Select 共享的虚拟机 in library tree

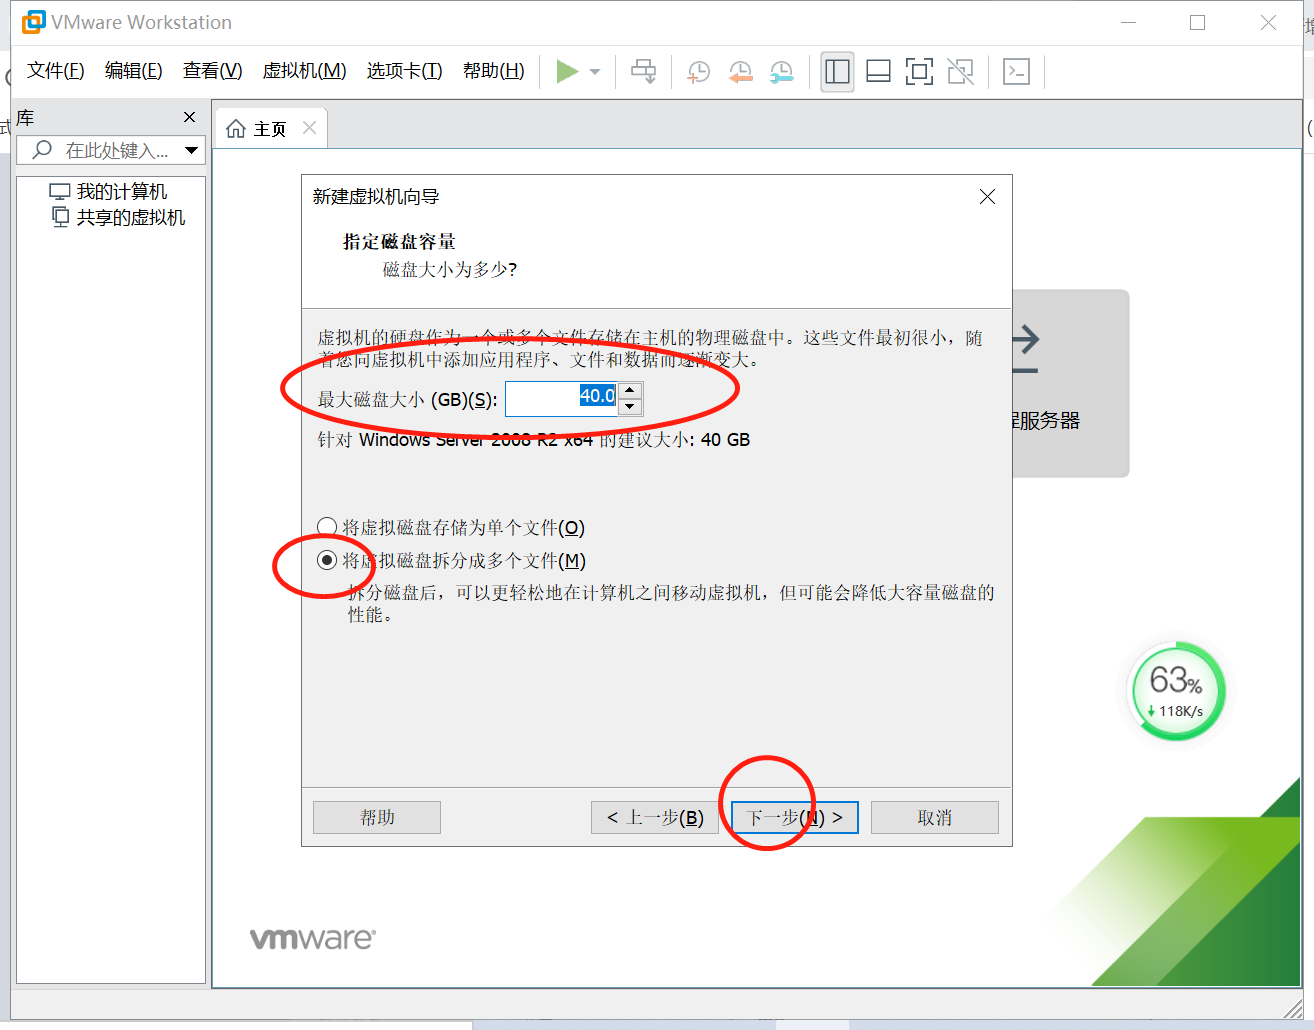point(119,217)
